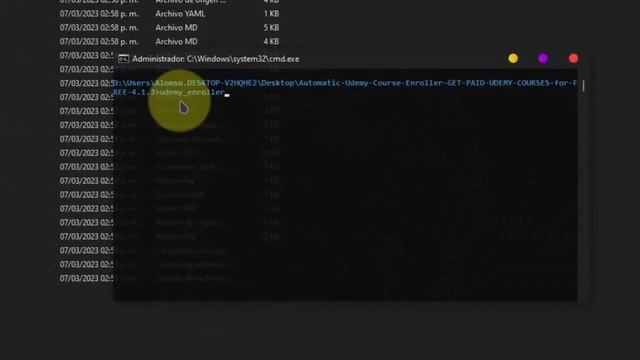The width and height of the screenshot is (640, 360).
Task: Click the typed 'udemy_enroller' command in the console
Action: (x=192, y=92)
